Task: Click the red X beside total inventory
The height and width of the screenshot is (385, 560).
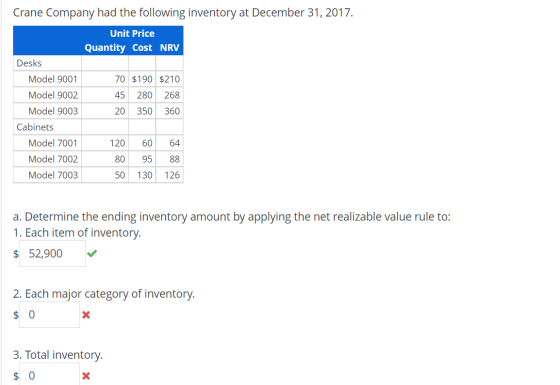Action: [86, 376]
